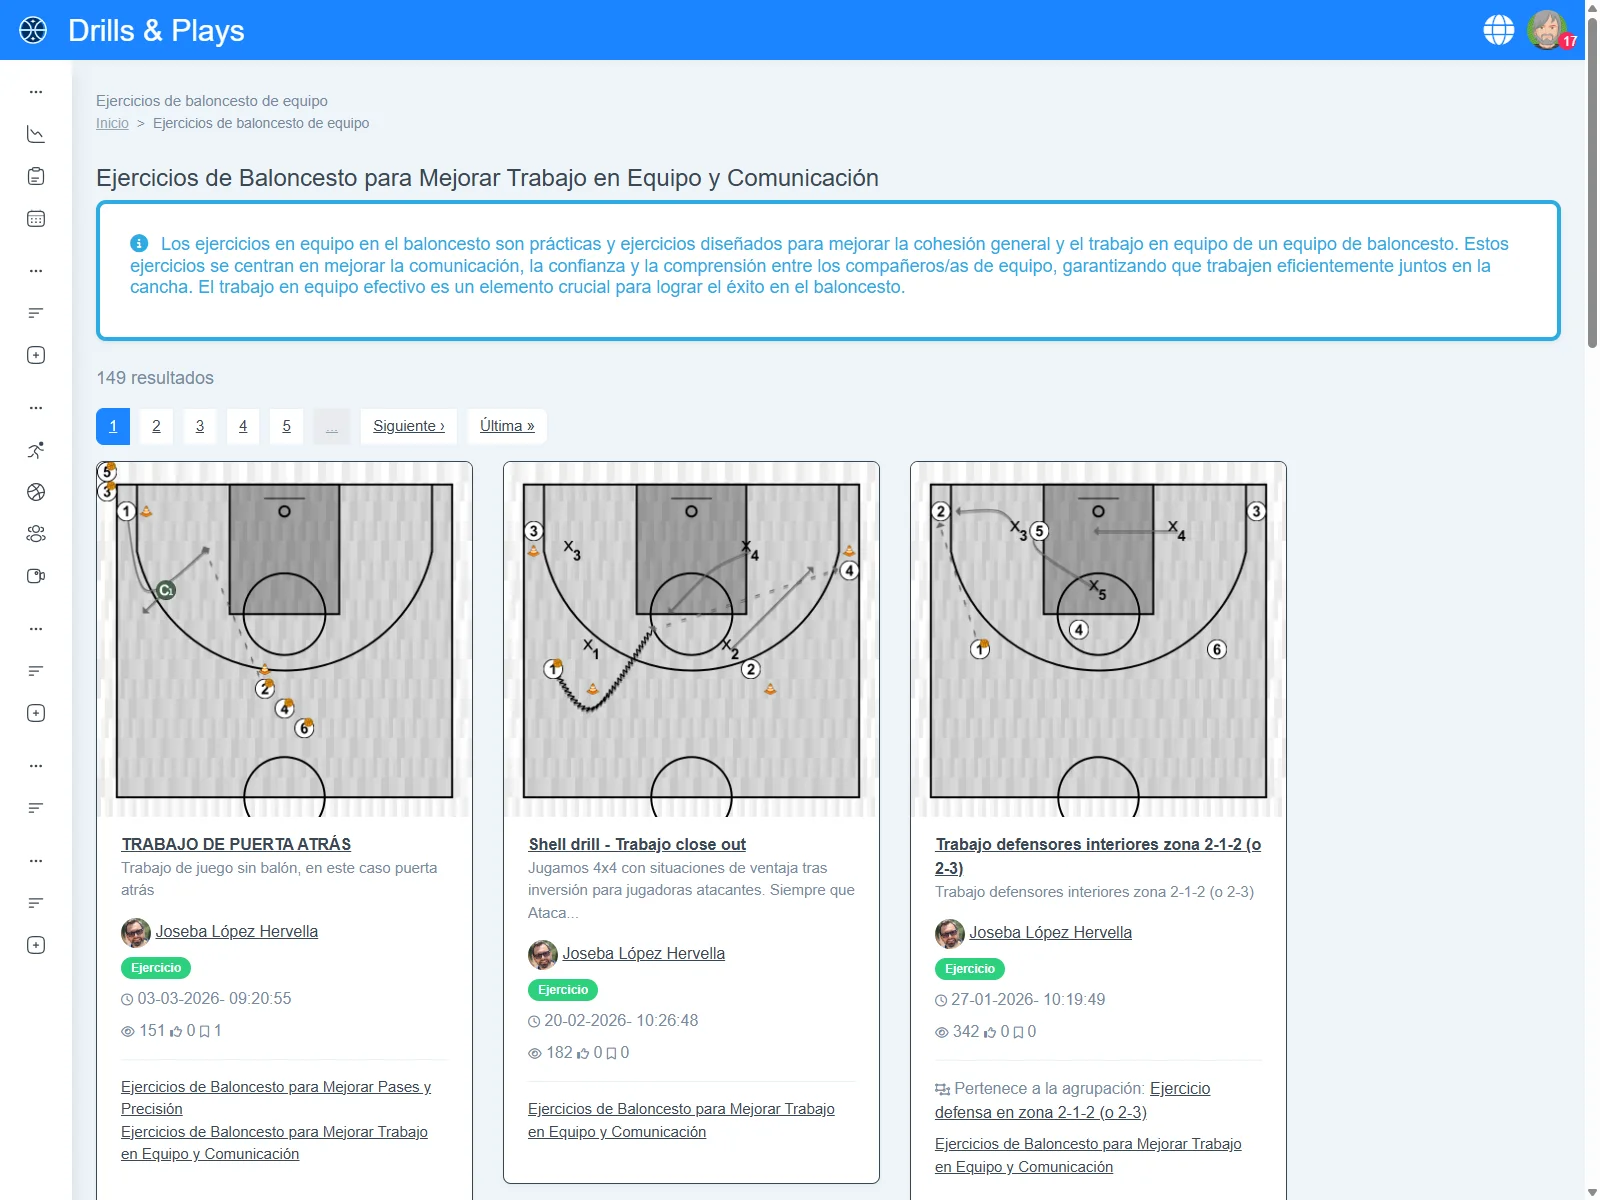Open the team/group icon in the sidebar
Viewport: 1600px width, 1200px height.
[36, 533]
